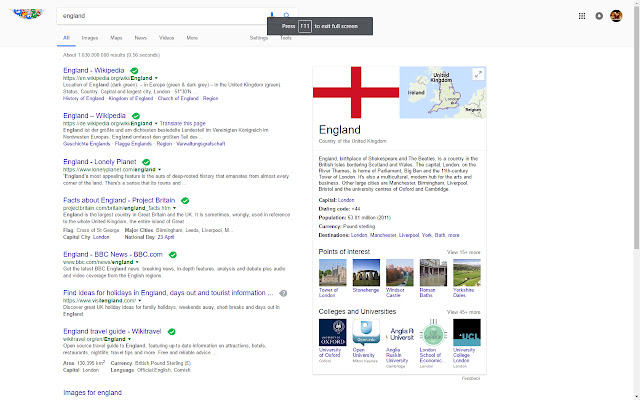Click Translate this page link
Image resolution: width=640 pixels, height=400 pixels.
182,123
